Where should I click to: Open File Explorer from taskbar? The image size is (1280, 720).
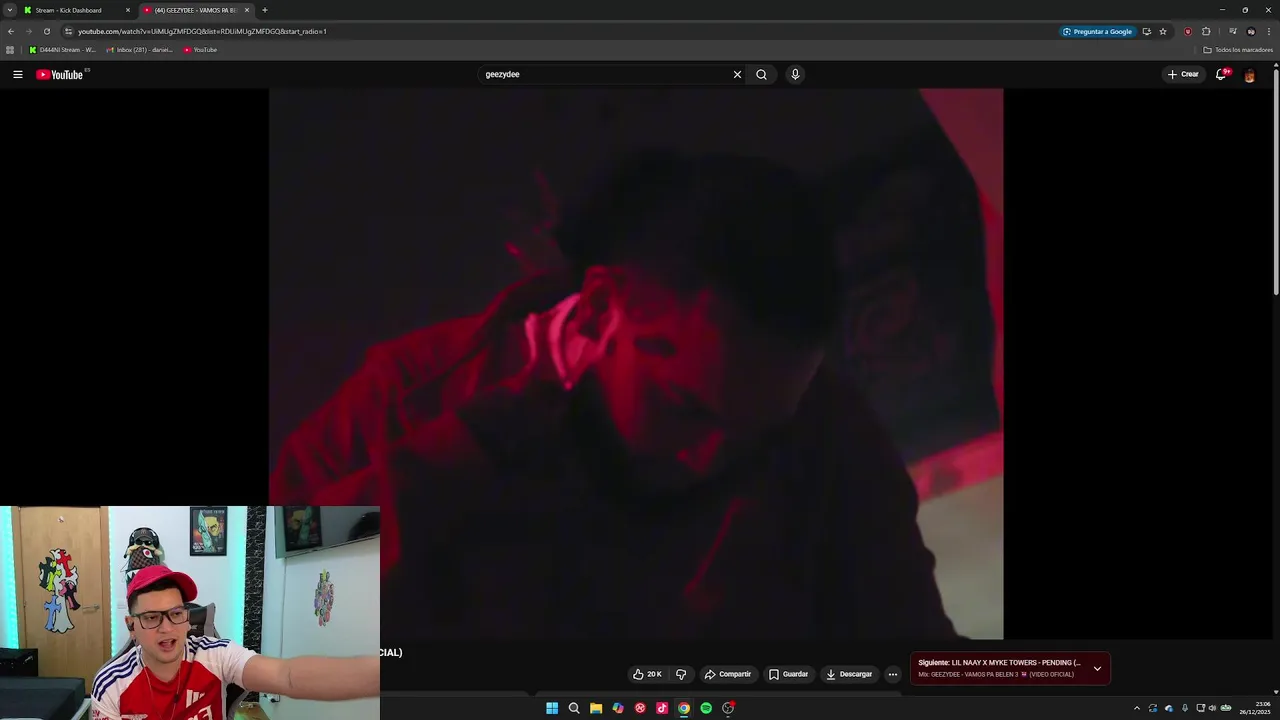pos(596,708)
